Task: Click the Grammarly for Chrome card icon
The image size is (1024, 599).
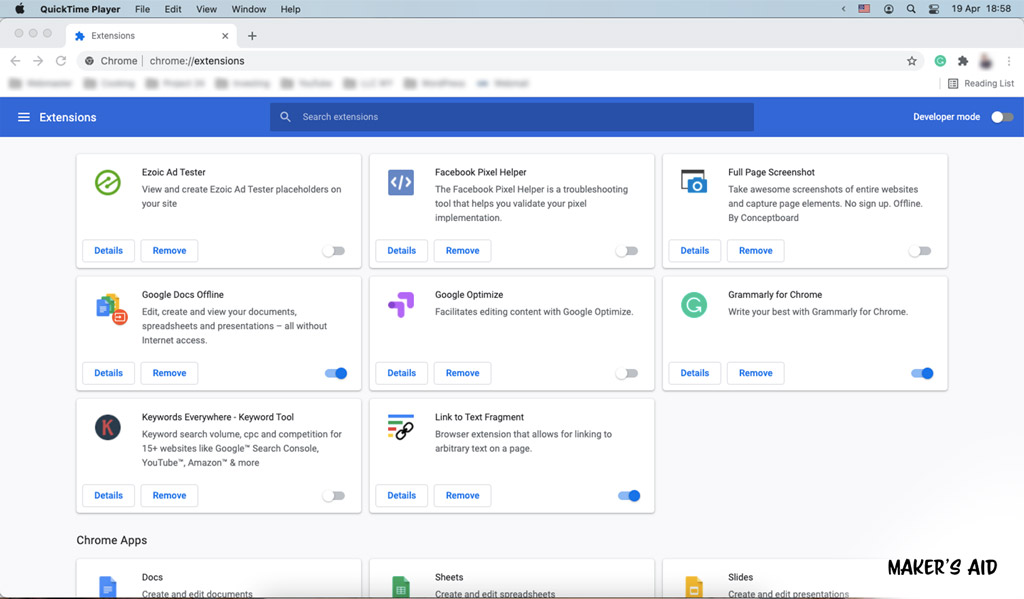Action: click(x=694, y=305)
